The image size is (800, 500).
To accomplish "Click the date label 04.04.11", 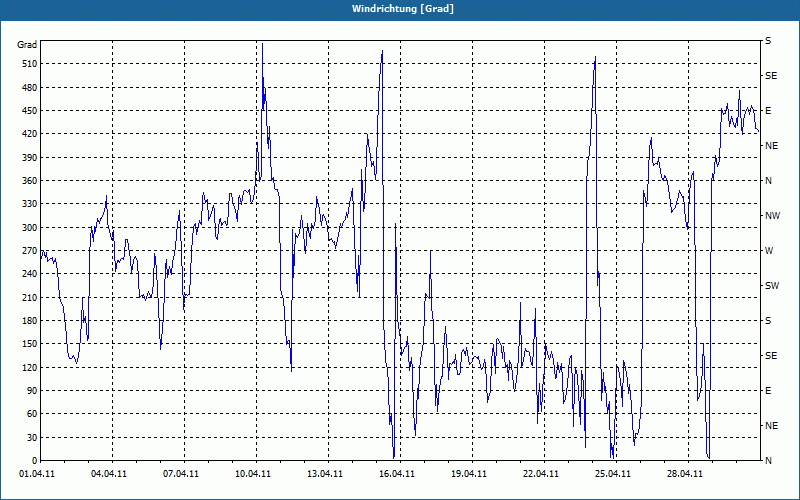I will click(109, 474).
